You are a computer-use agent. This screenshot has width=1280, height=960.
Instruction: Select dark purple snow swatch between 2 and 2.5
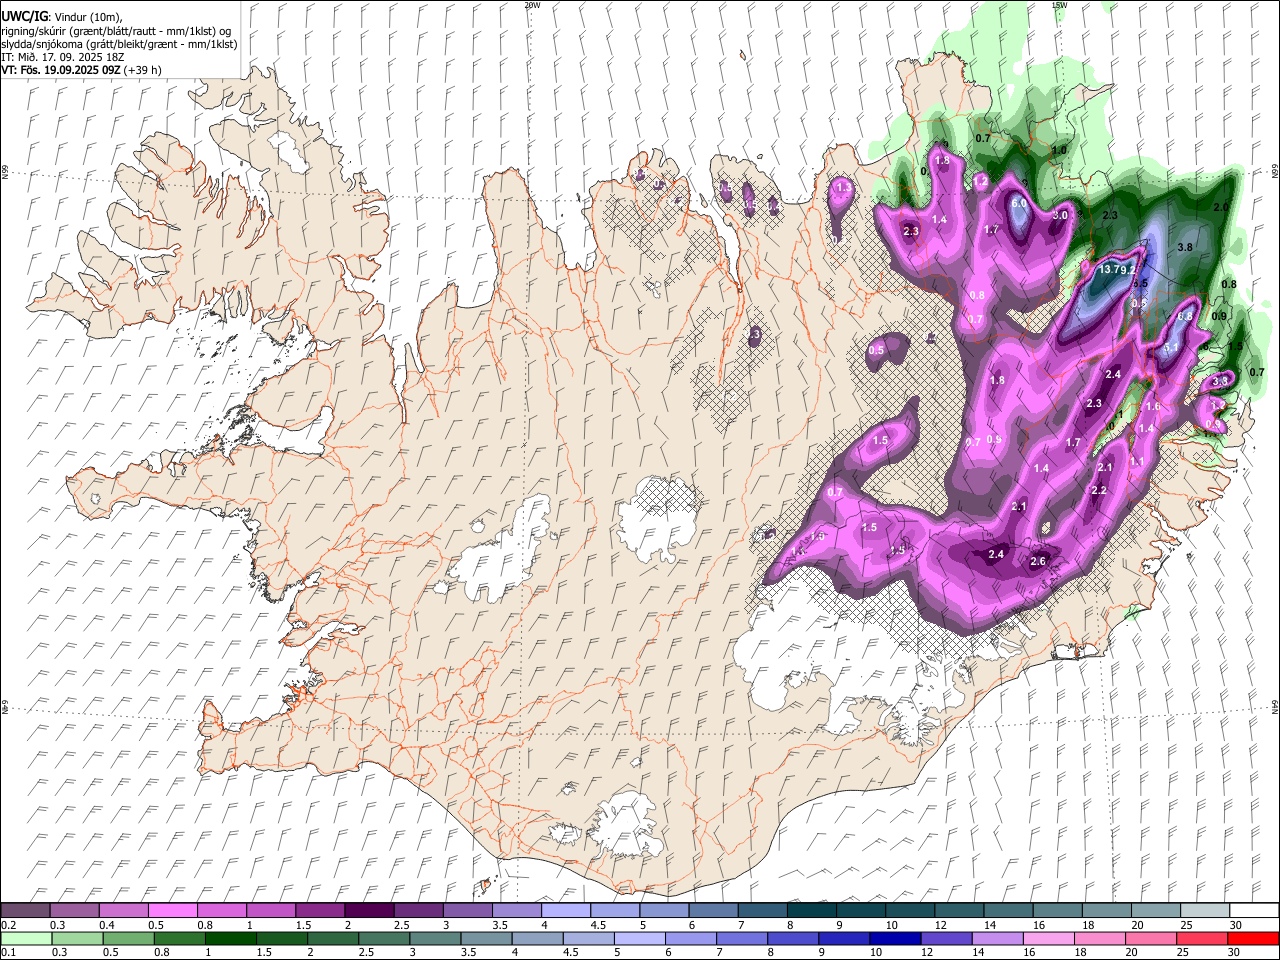(368, 910)
